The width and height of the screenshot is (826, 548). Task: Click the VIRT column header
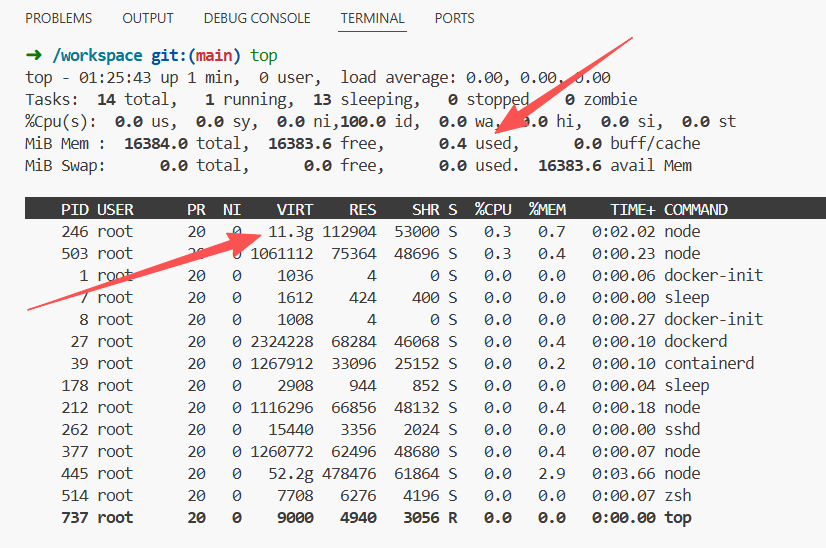[294, 210]
